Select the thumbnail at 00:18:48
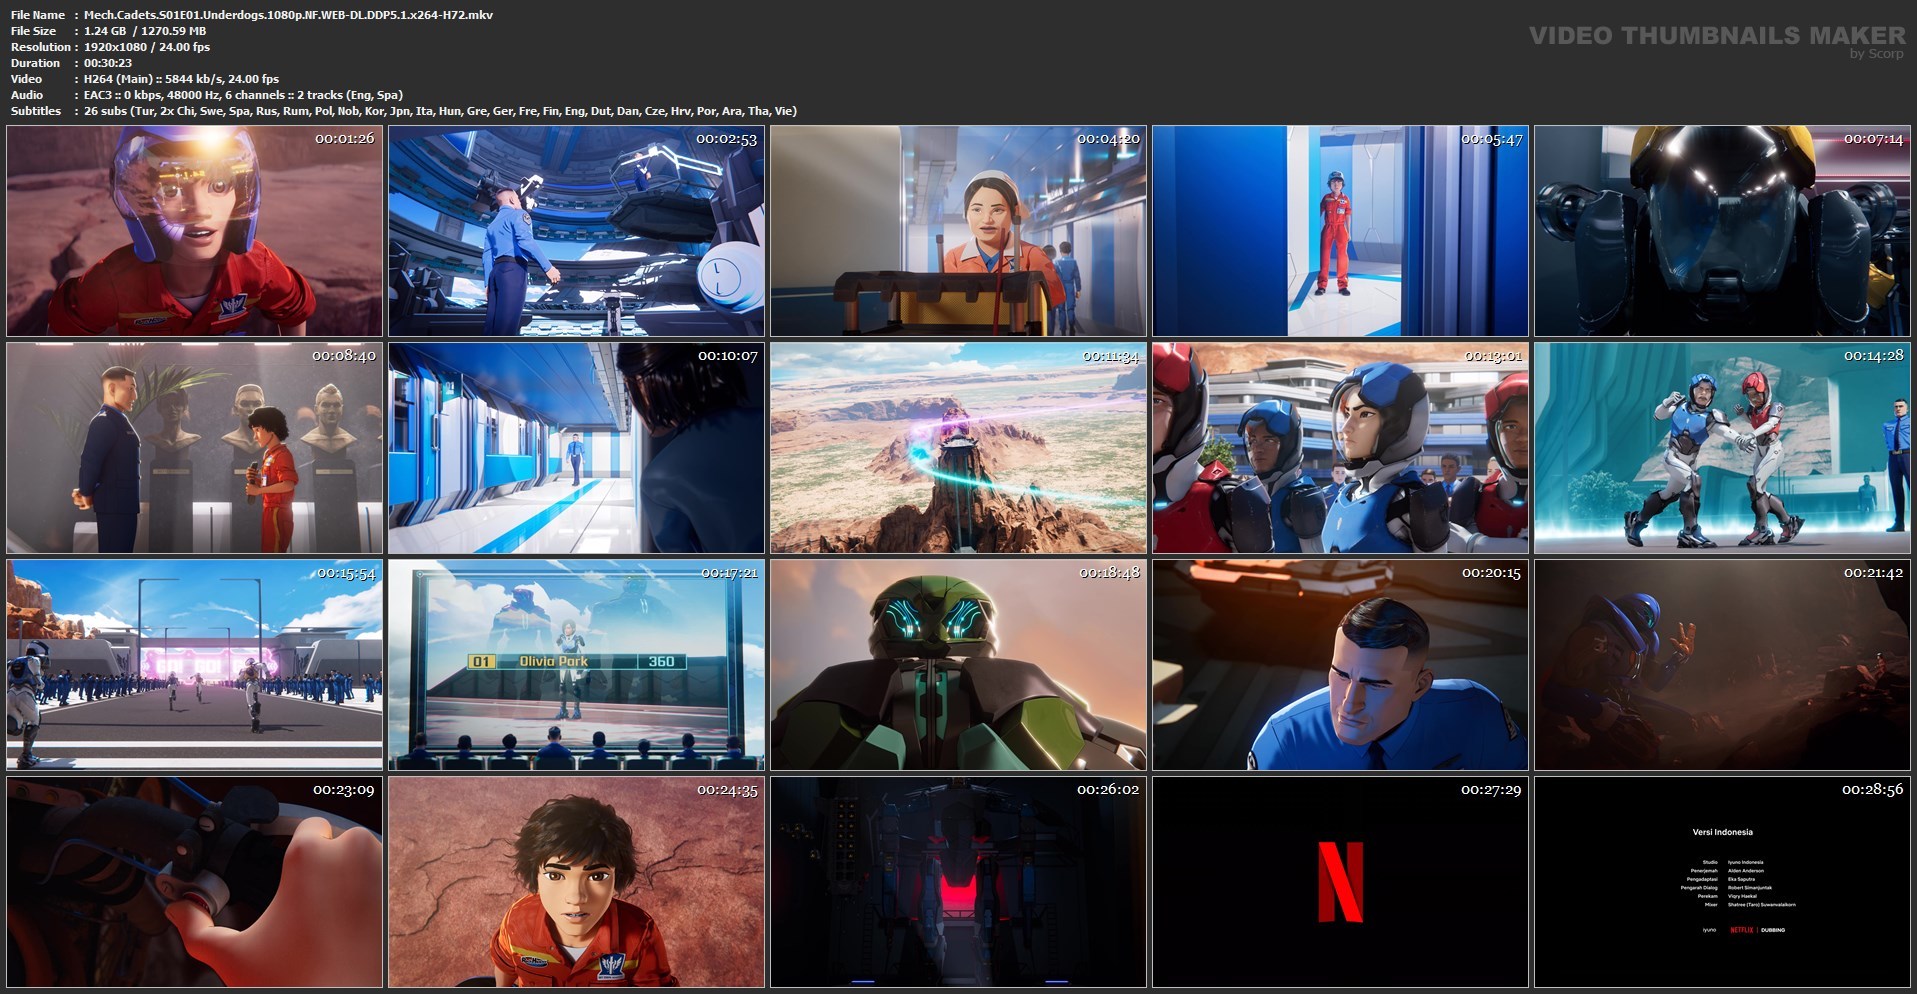This screenshot has height=994, width=1917. pyautogui.click(x=959, y=665)
